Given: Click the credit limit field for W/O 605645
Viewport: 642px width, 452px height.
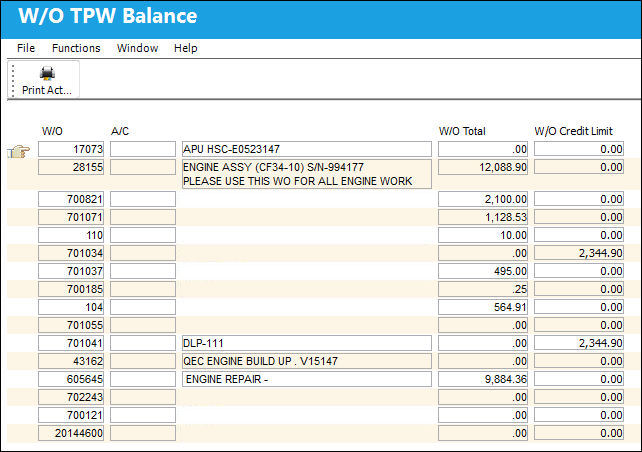Looking at the screenshot, I should (x=579, y=379).
